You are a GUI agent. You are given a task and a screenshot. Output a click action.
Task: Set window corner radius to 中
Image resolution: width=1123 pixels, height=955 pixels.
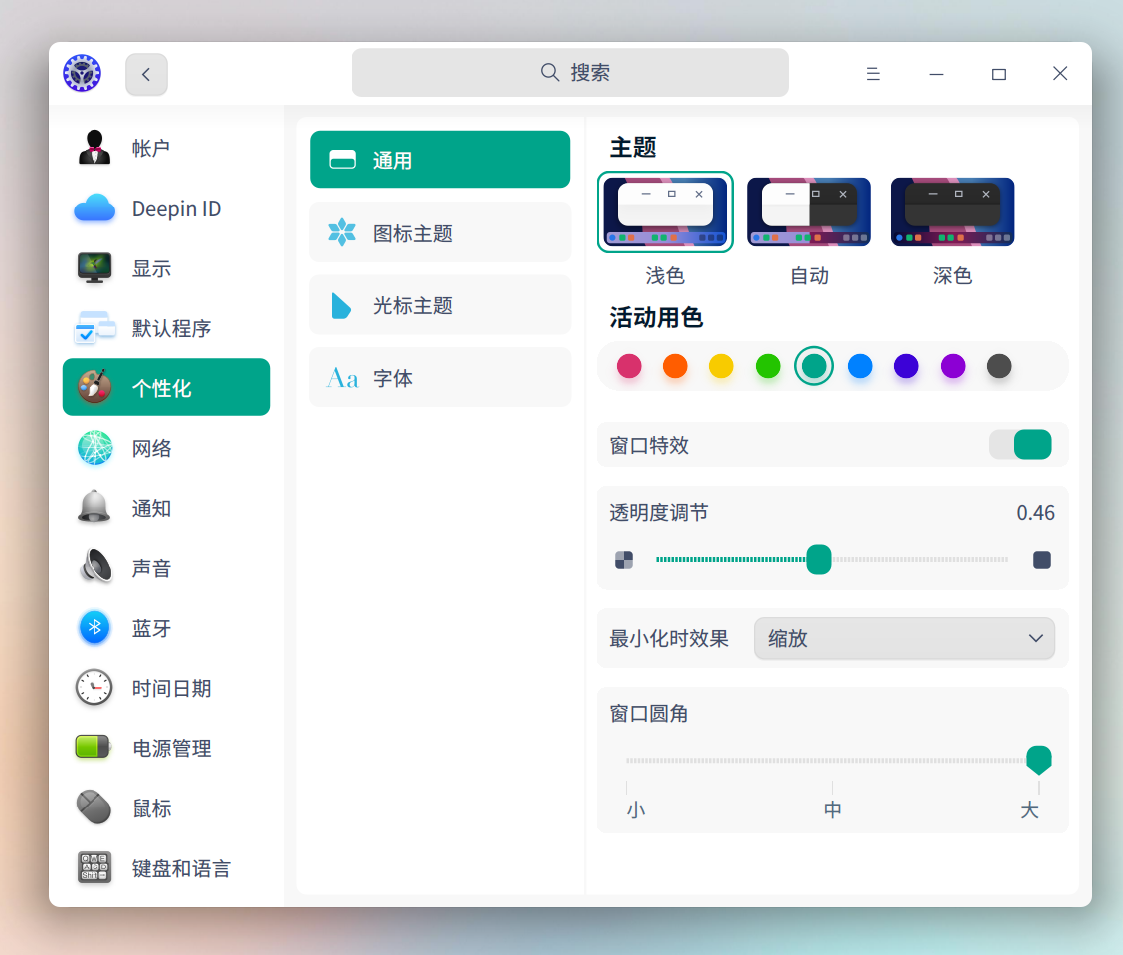pyautogui.click(x=832, y=810)
